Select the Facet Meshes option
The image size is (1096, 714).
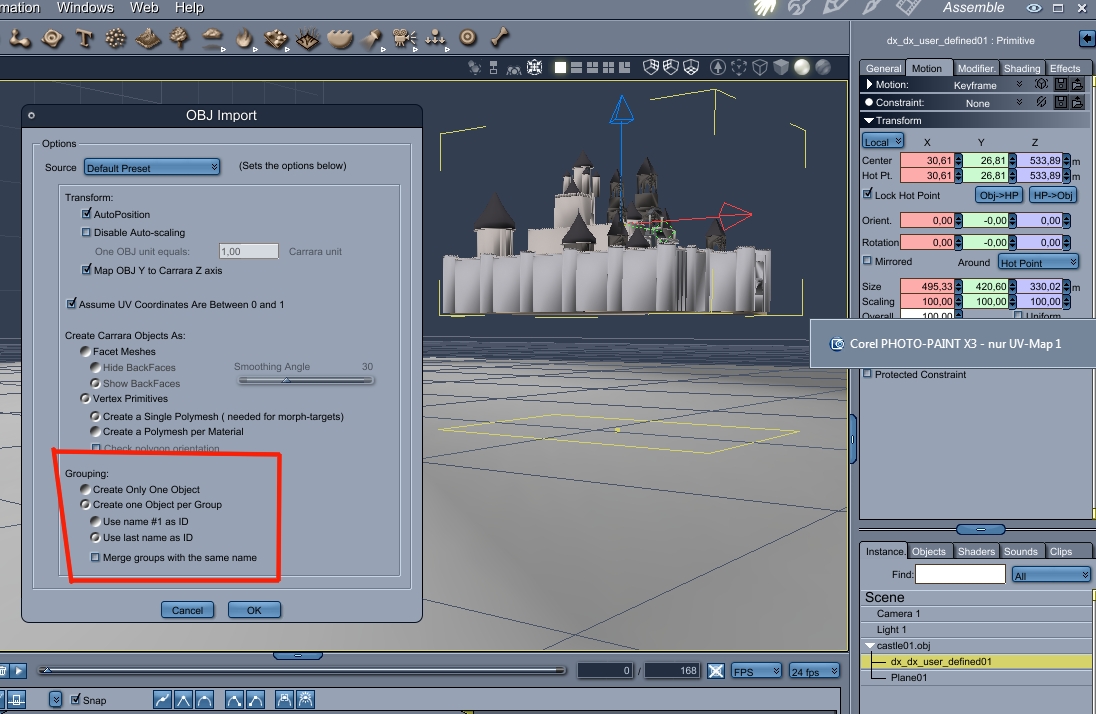pos(85,351)
